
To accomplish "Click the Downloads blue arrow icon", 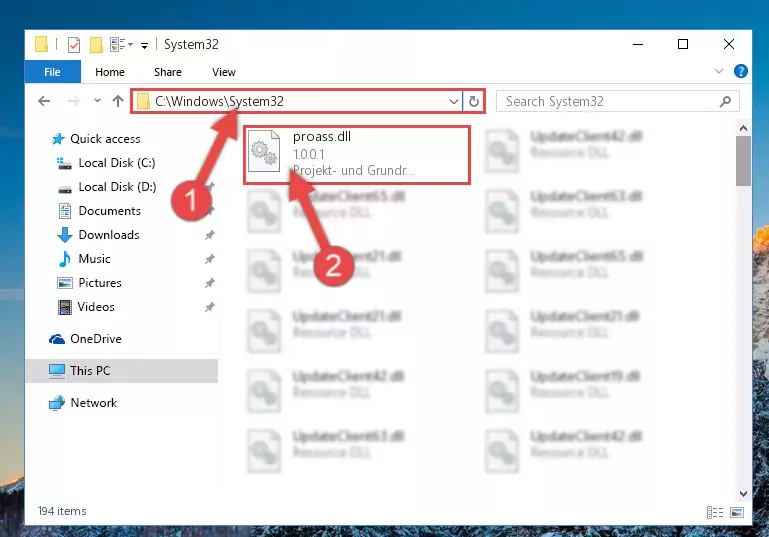I will [65, 235].
